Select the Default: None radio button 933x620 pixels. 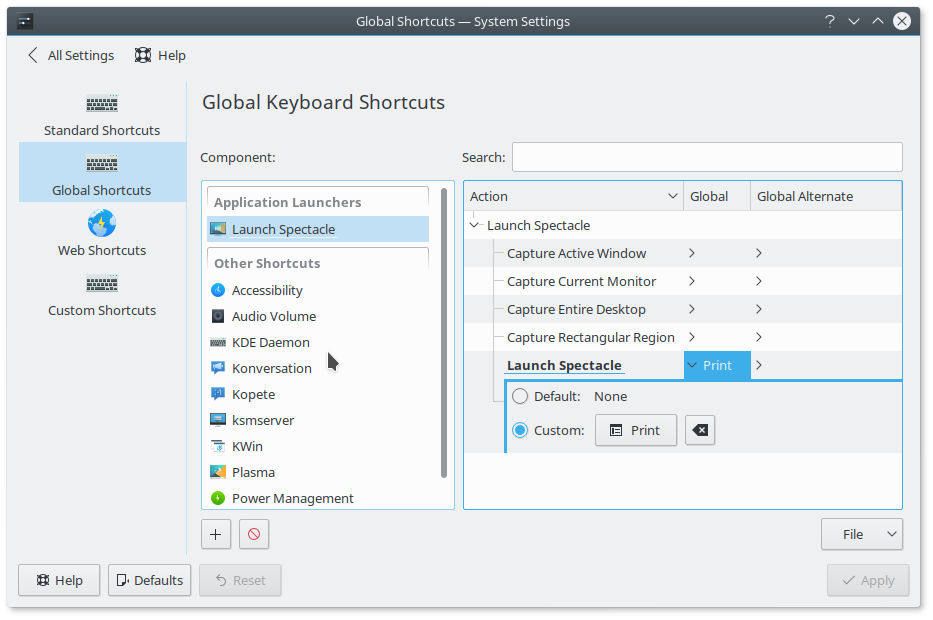[520, 396]
